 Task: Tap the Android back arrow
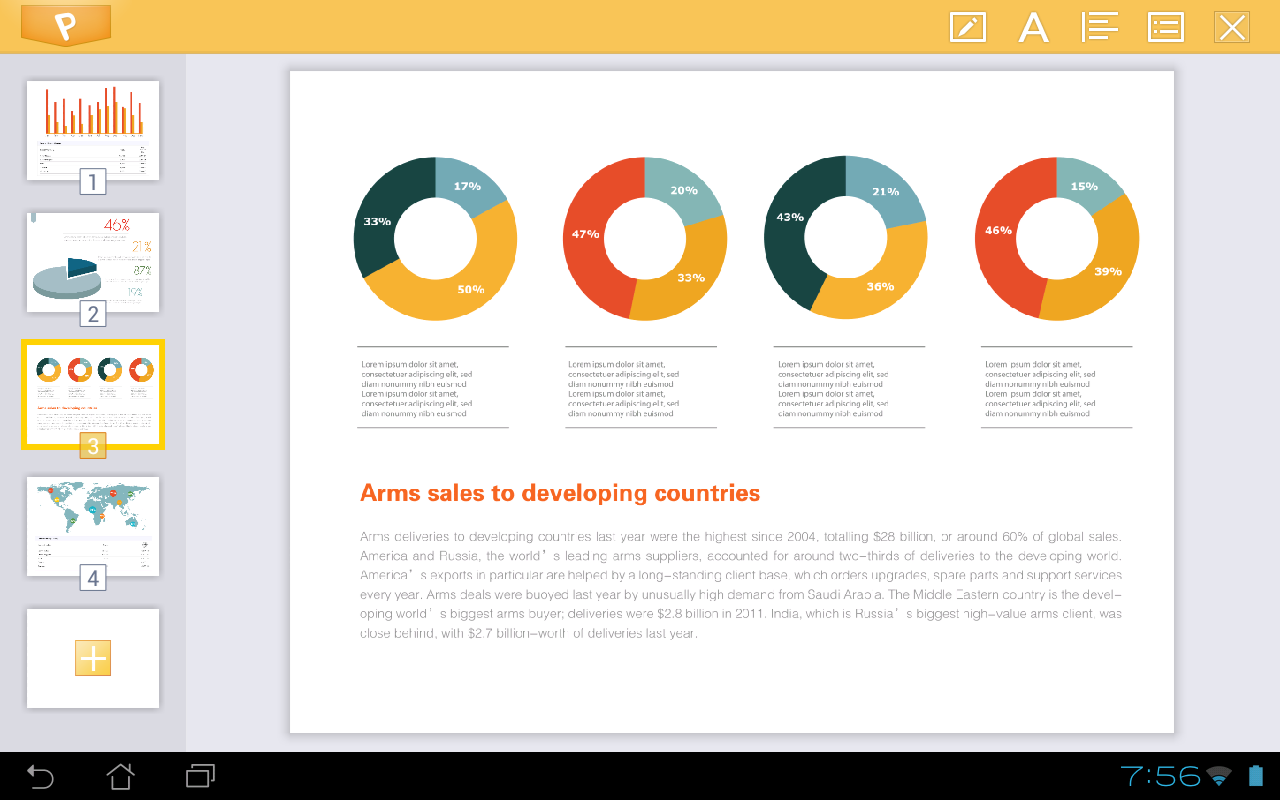[40, 776]
